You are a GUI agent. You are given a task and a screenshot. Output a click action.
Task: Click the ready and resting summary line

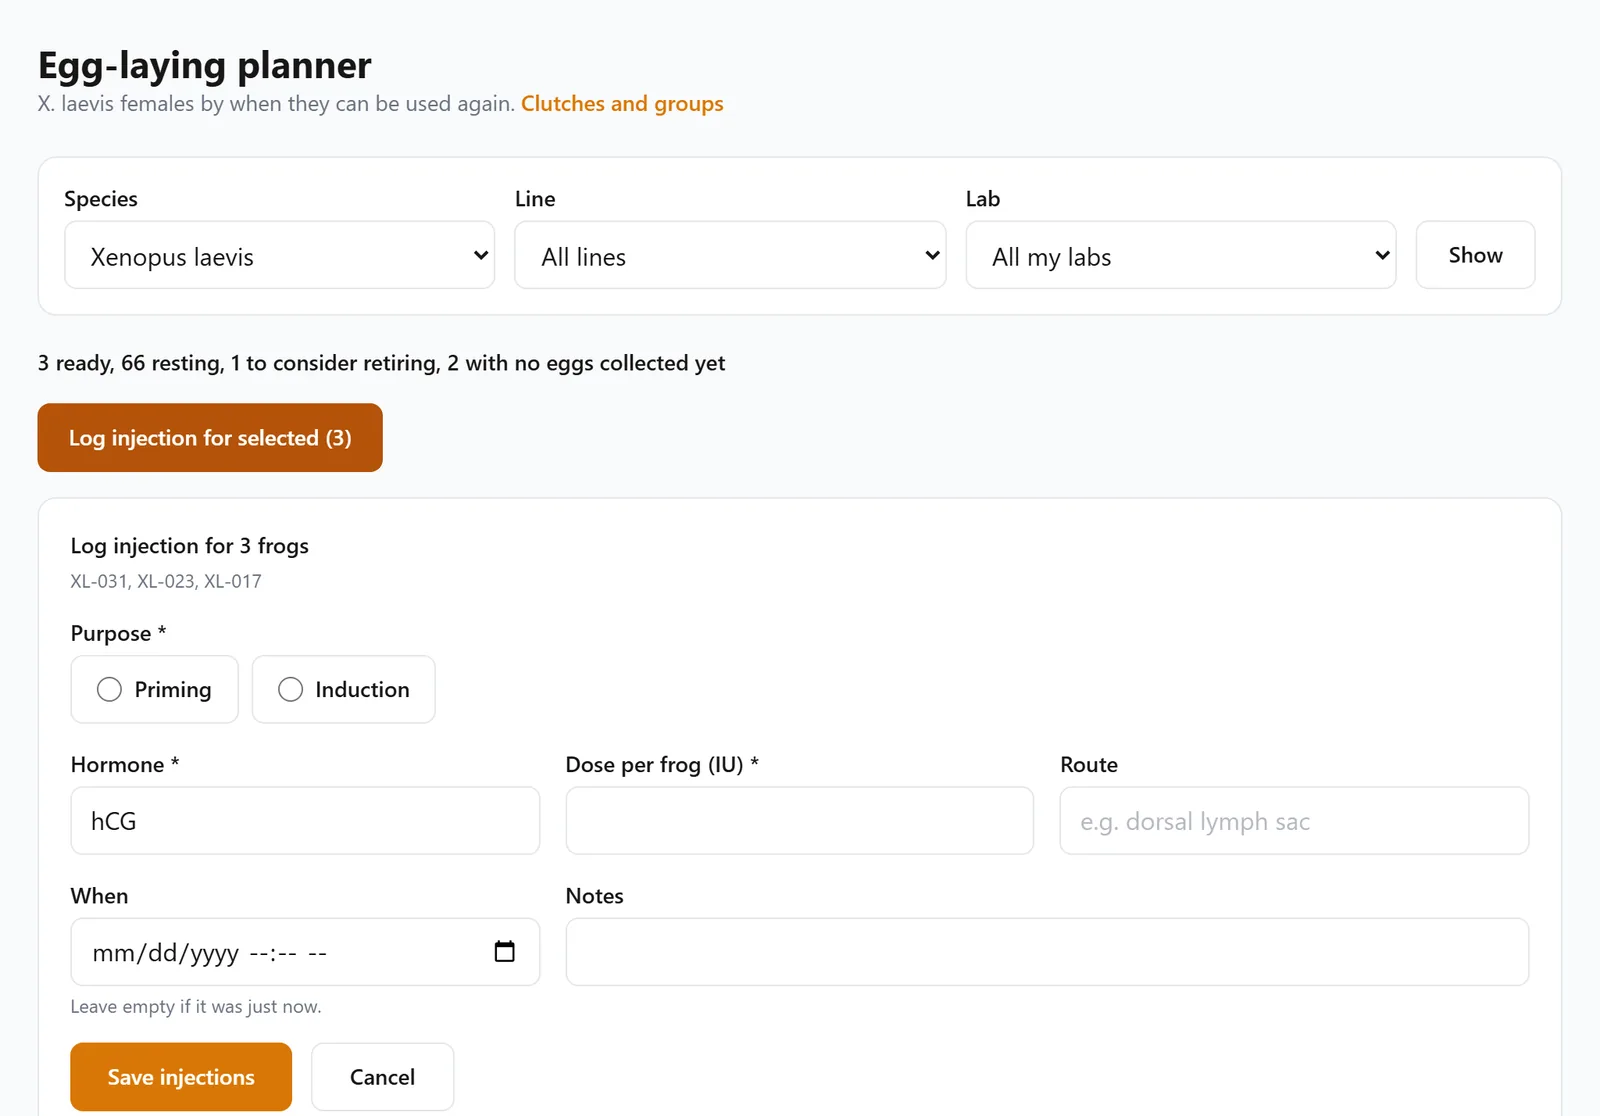point(381,363)
